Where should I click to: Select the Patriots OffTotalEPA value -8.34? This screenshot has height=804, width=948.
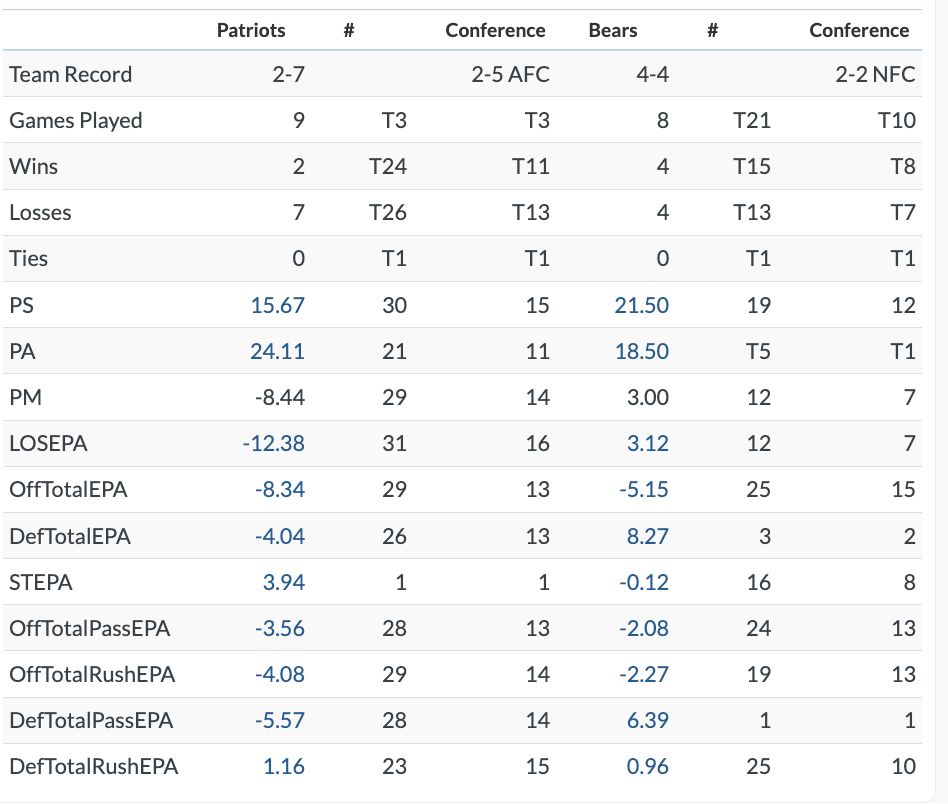(279, 489)
